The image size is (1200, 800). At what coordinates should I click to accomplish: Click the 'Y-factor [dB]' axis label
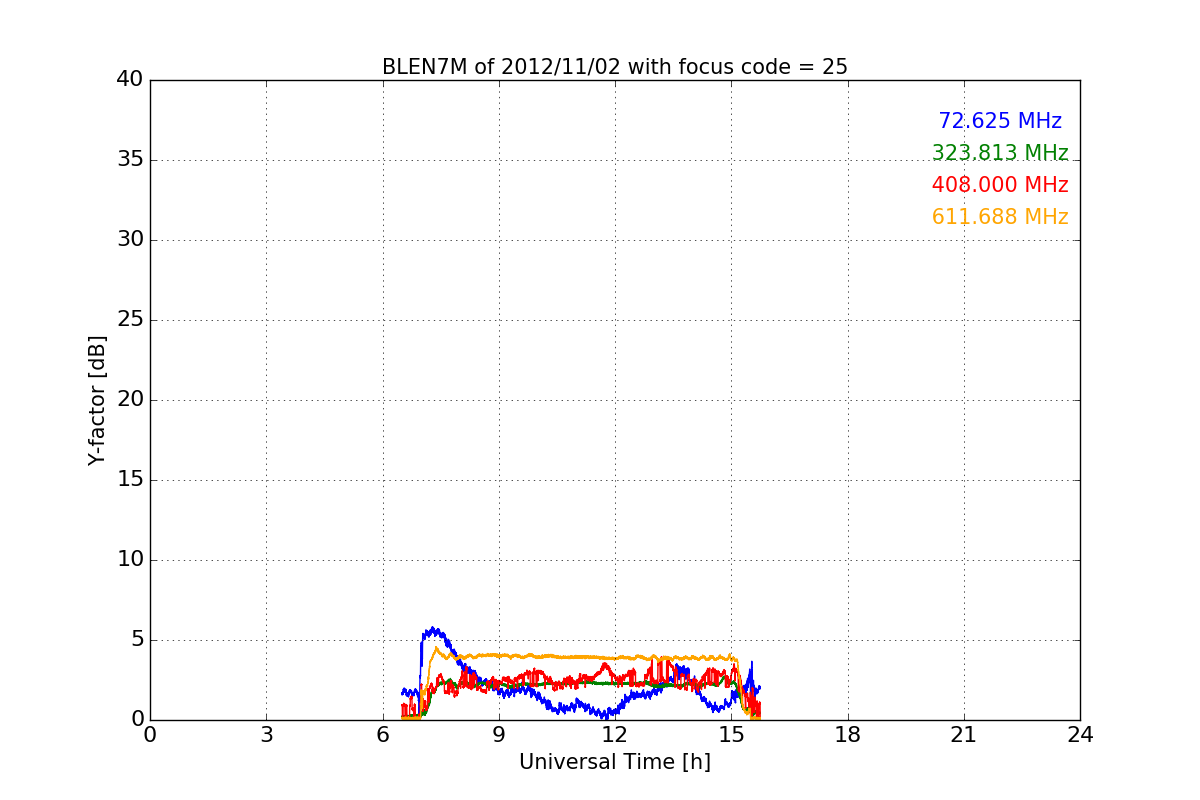[97, 400]
